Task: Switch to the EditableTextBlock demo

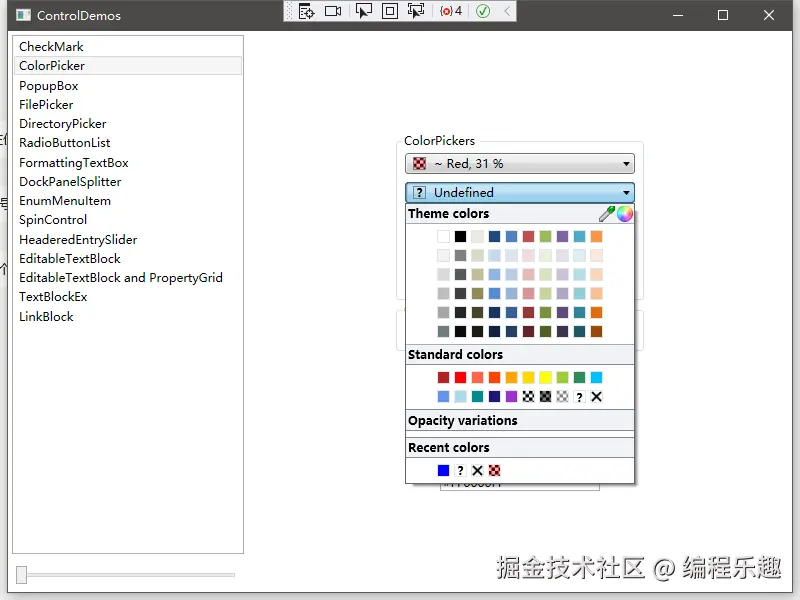Action: pos(128,259)
